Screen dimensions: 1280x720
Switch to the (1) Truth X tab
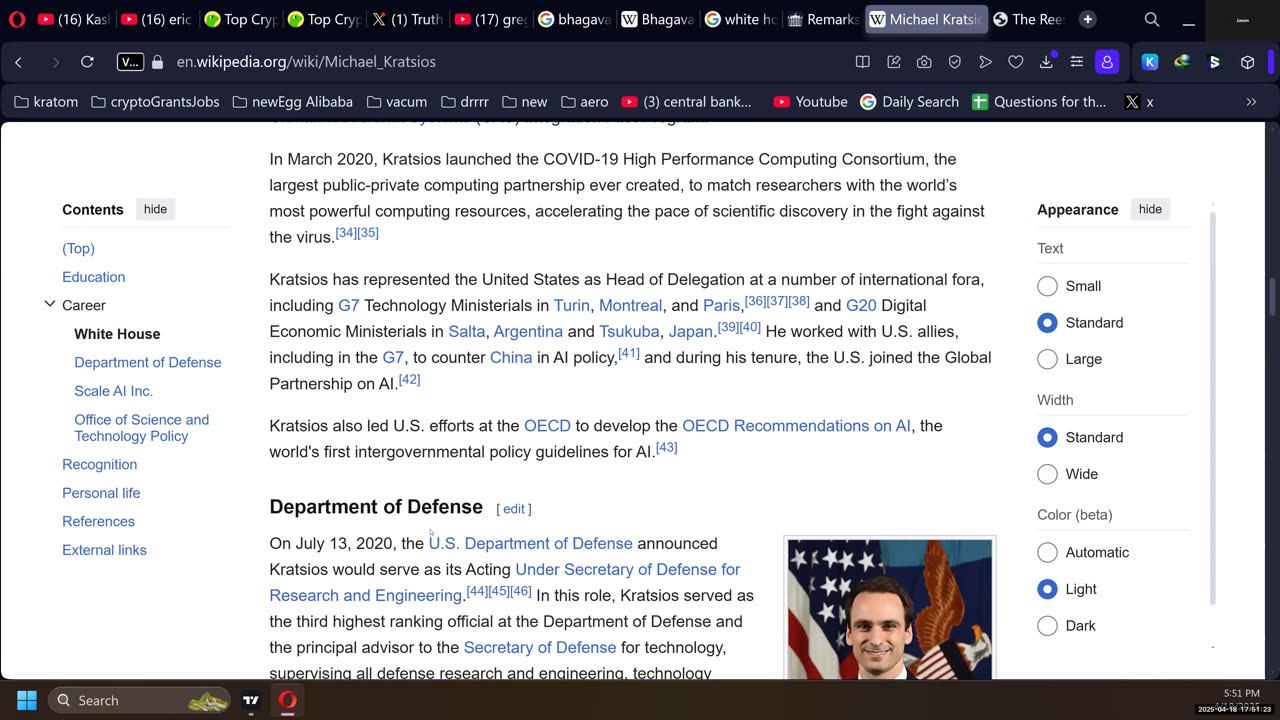pos(406,19)
